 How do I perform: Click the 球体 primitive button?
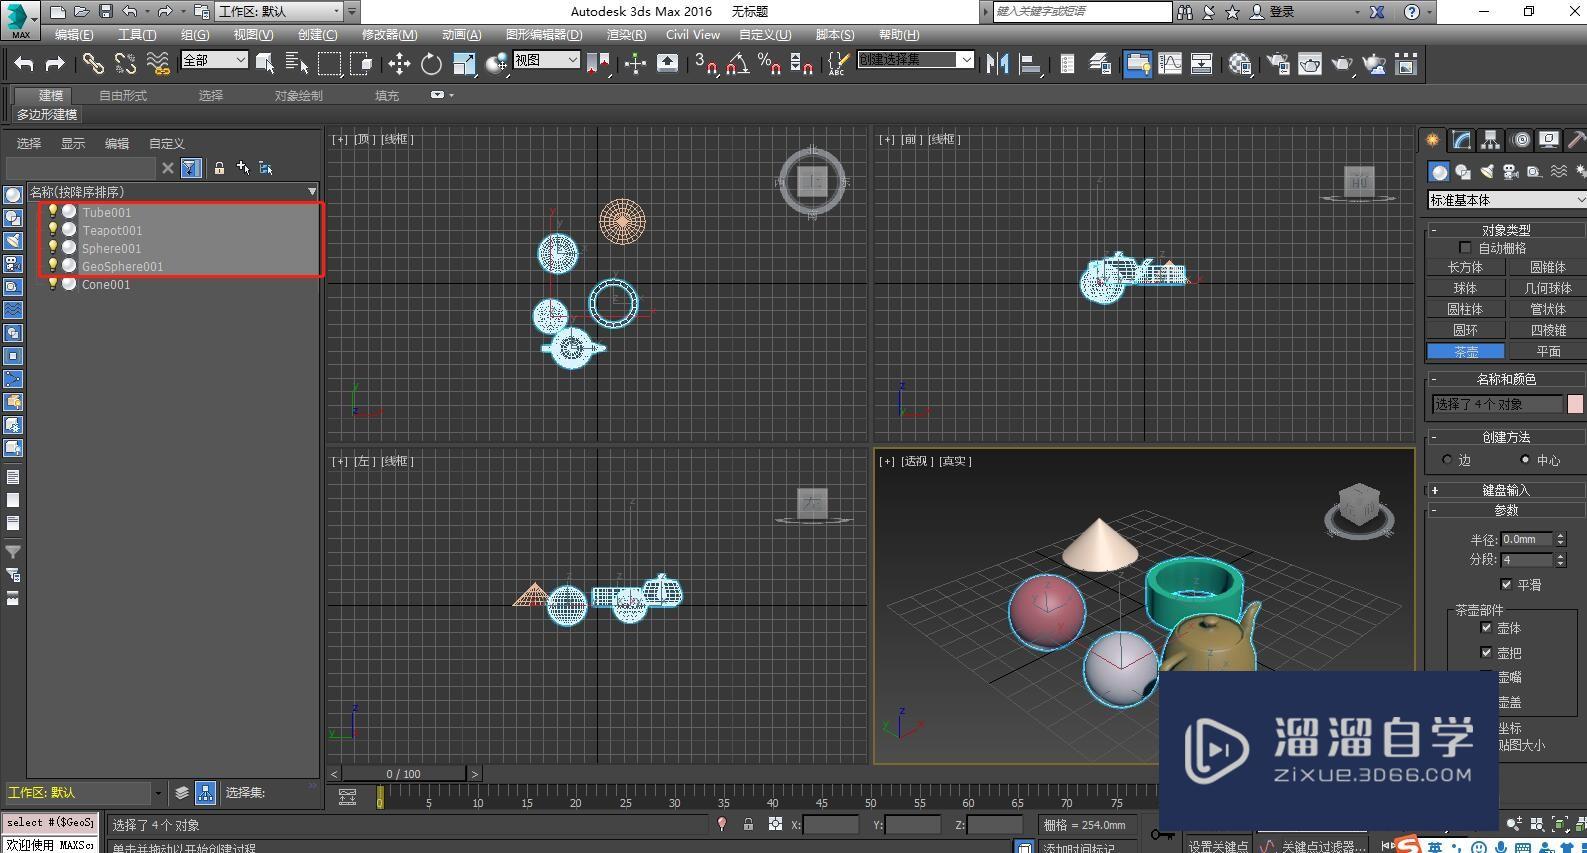[1465, 288]
